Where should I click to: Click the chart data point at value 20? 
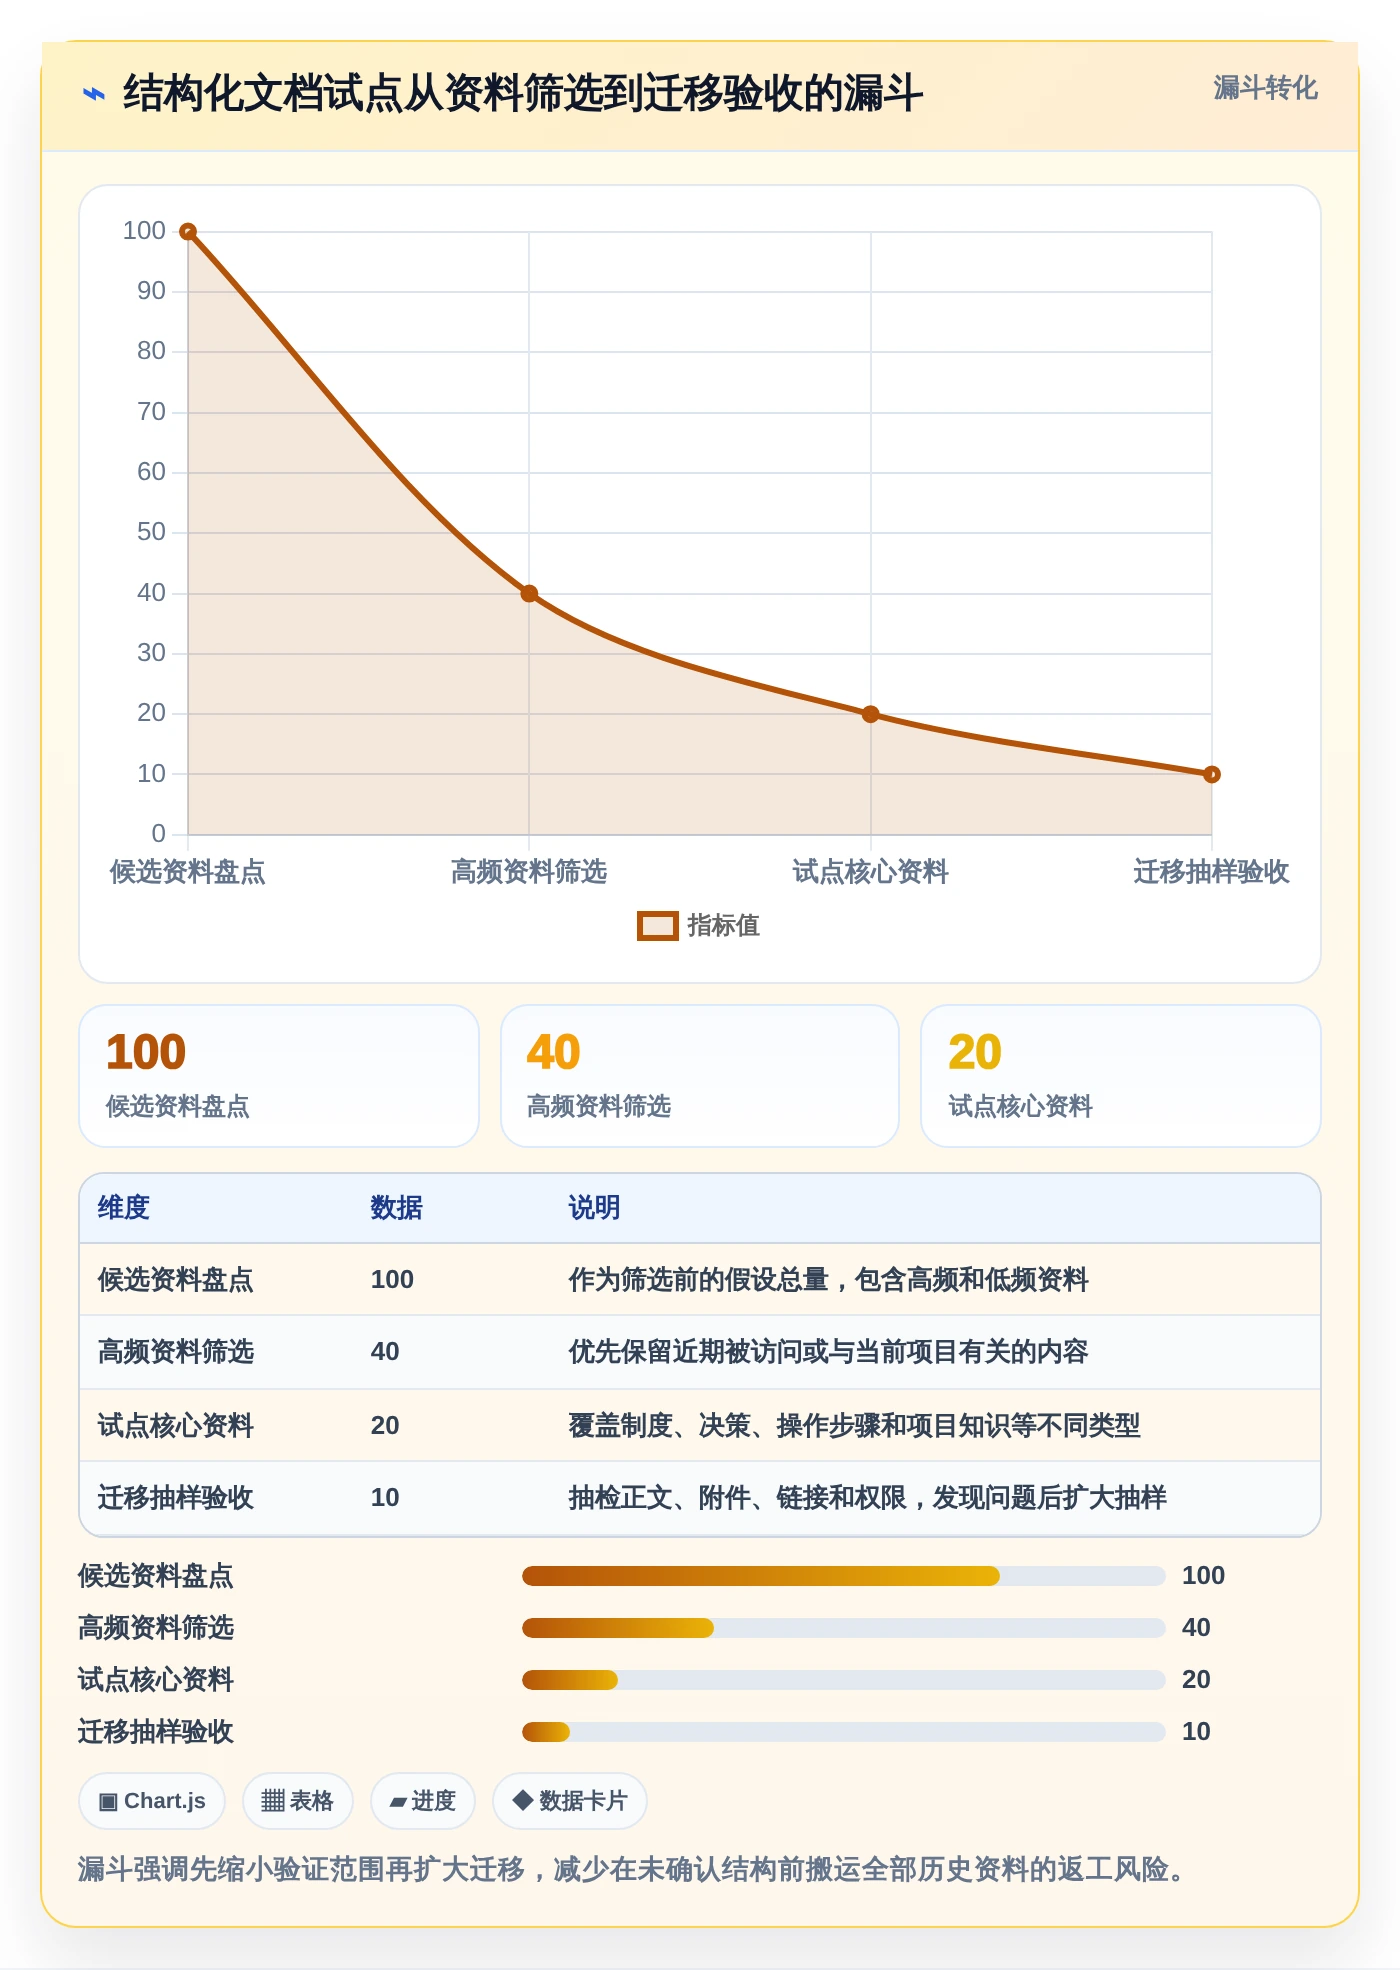(x=870, y=714)
